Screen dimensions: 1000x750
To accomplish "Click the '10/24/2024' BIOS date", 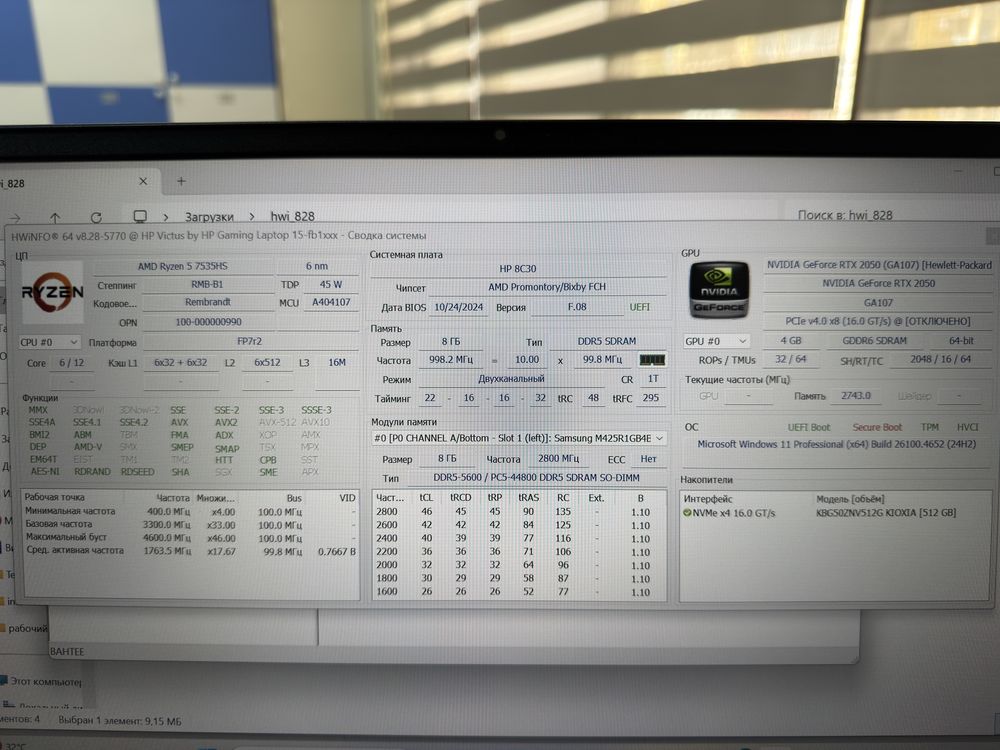I will (x=459, y=307).
